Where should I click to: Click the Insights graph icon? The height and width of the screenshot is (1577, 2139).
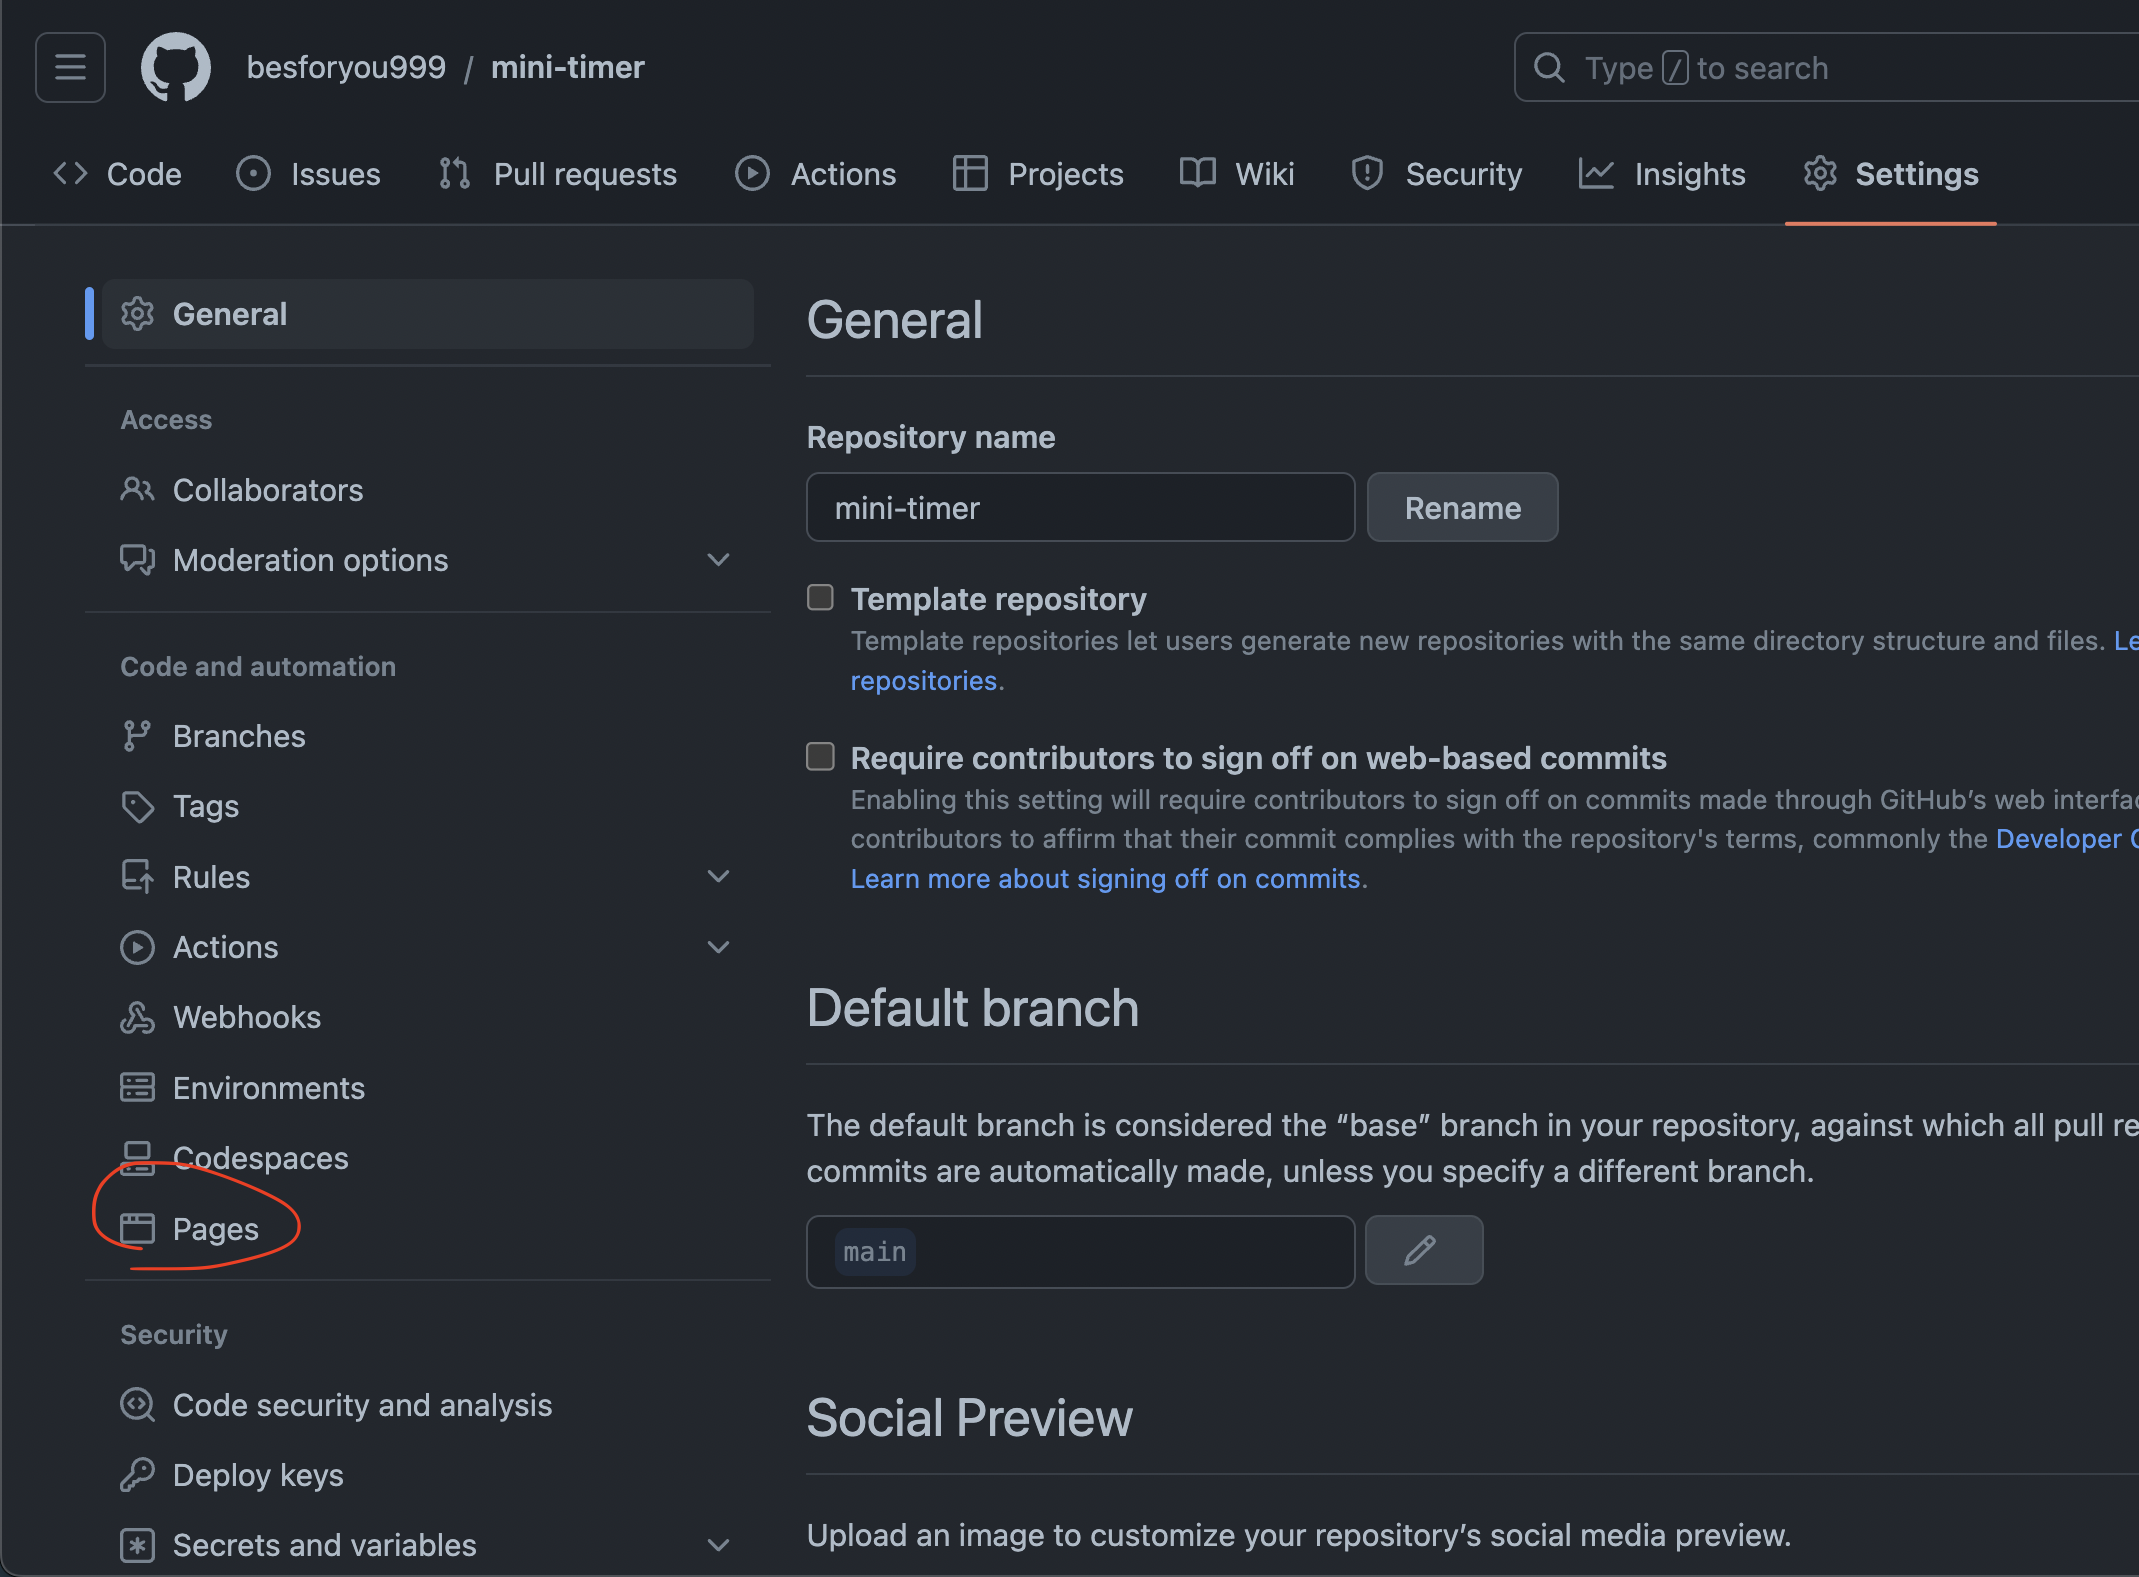[x=1596, y=174]
